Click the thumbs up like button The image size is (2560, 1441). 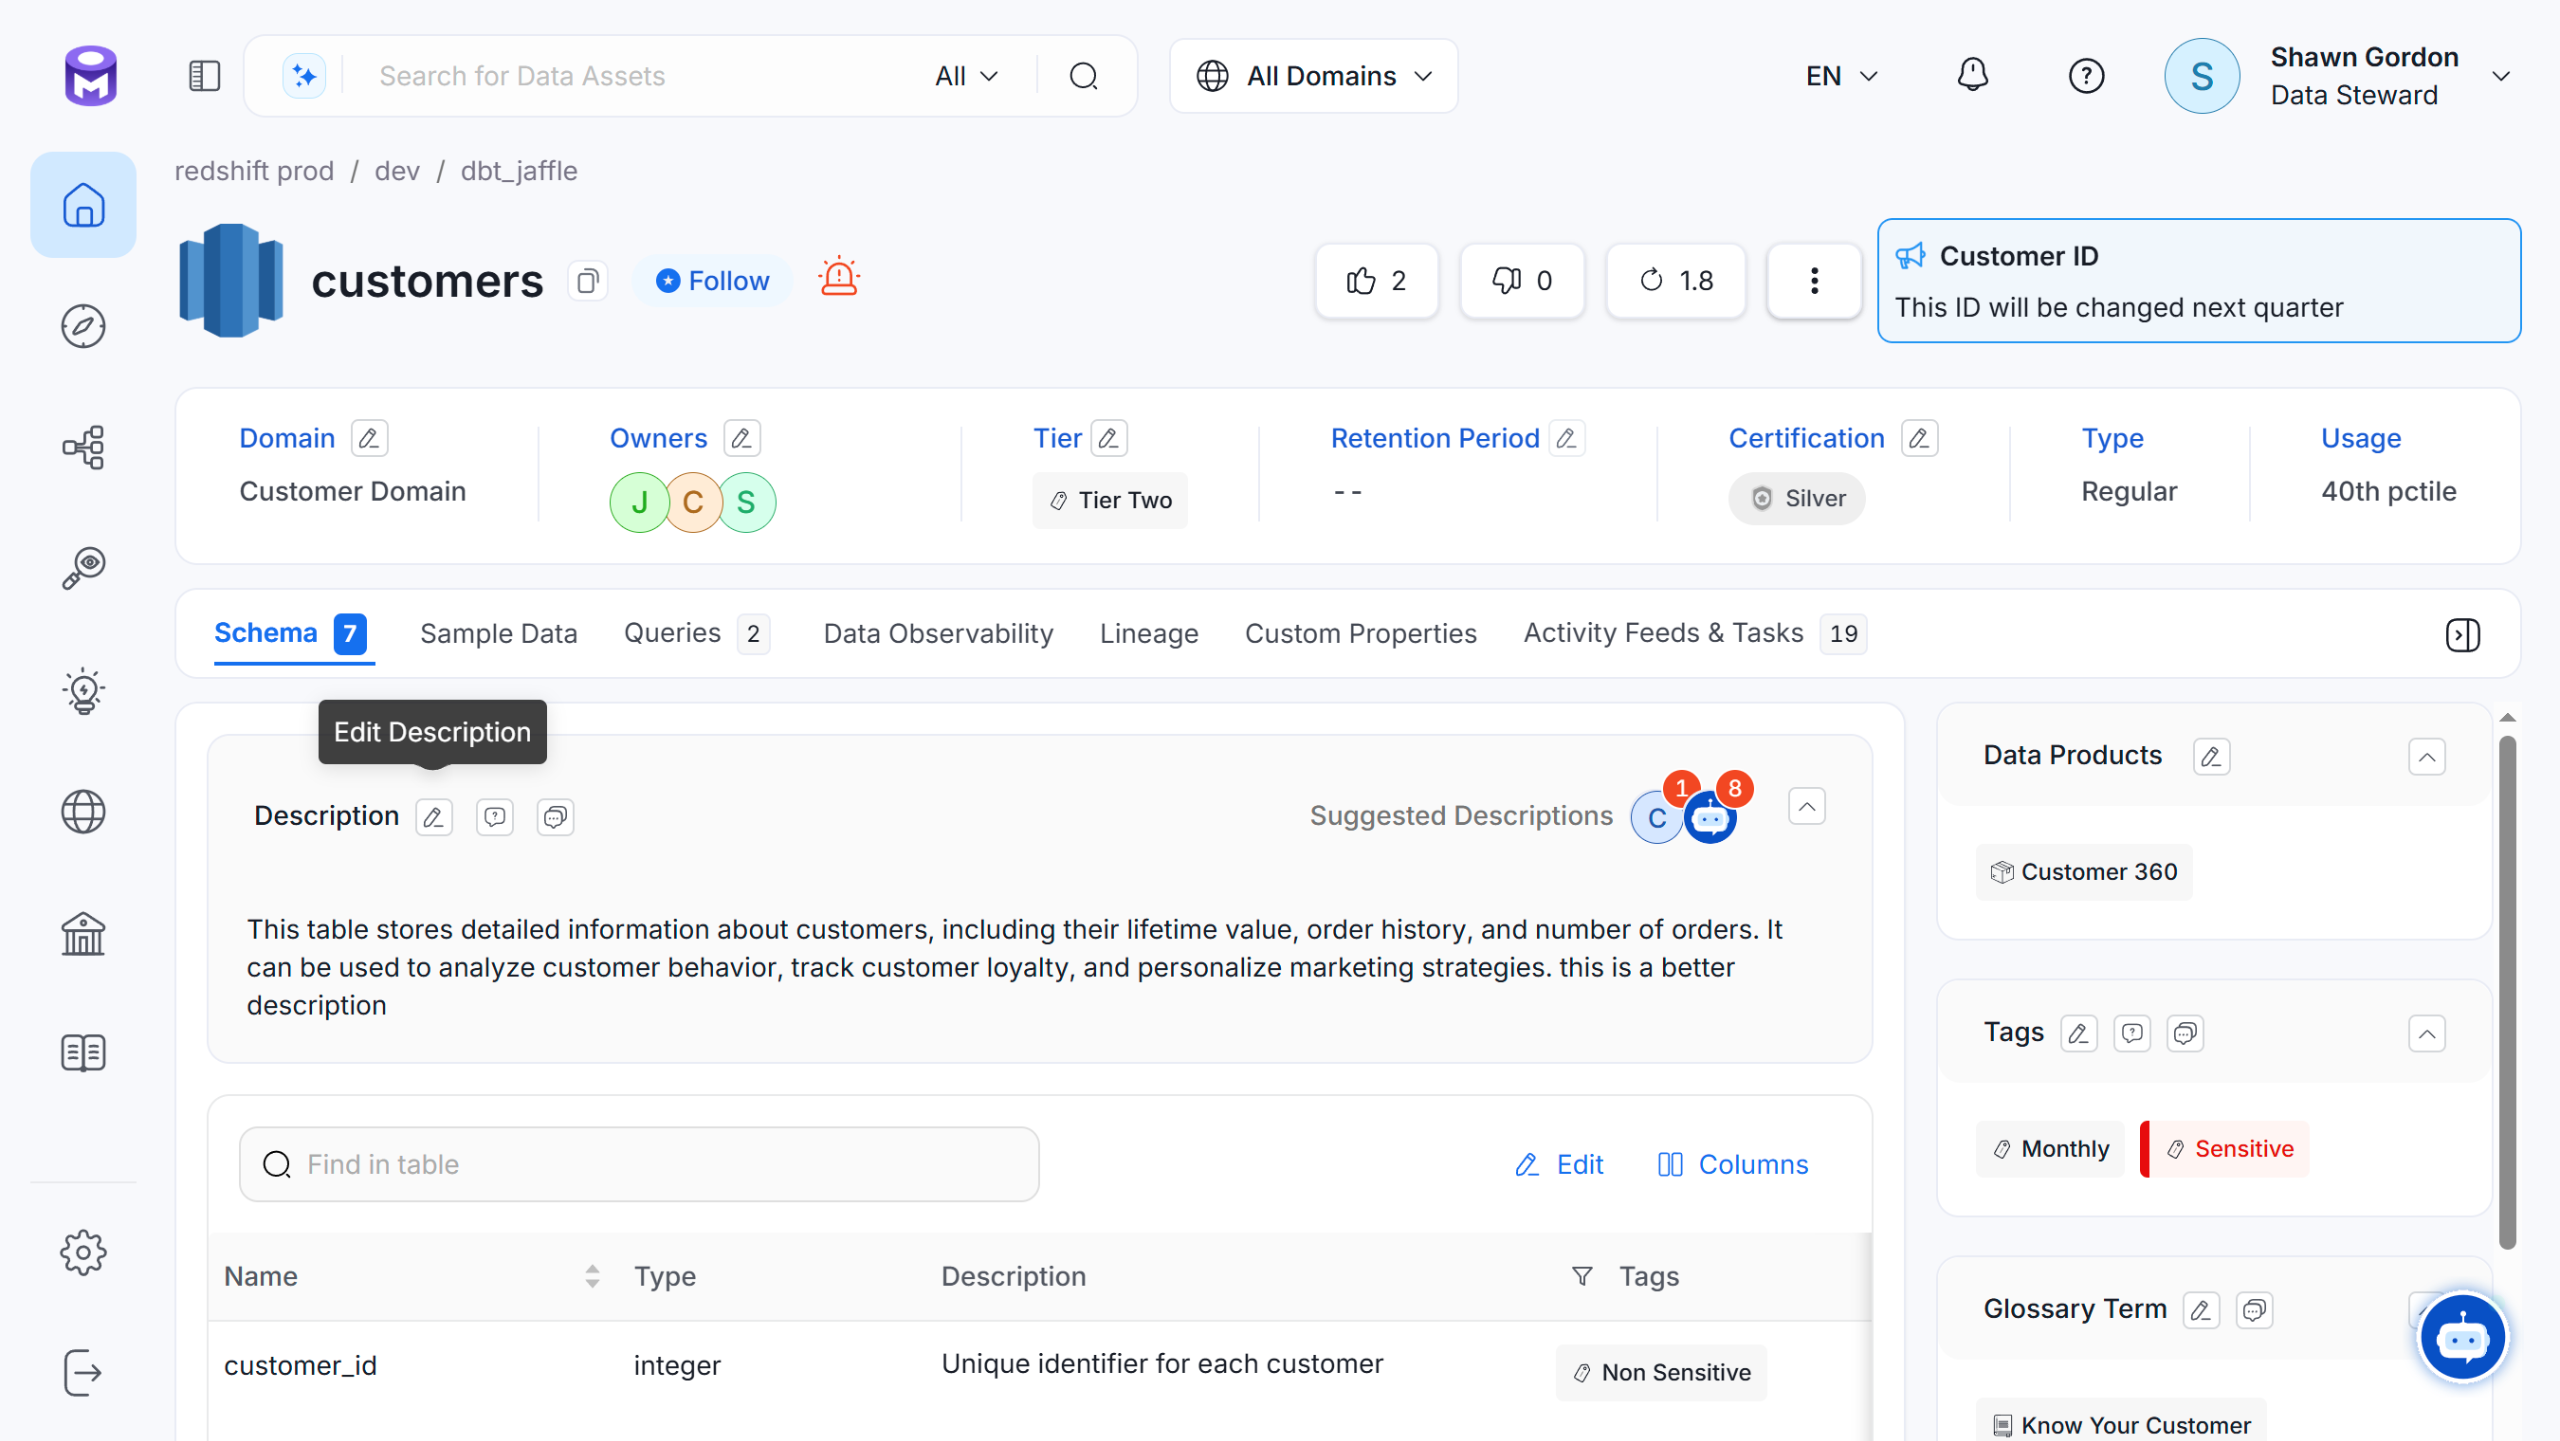coord(1376,281)
